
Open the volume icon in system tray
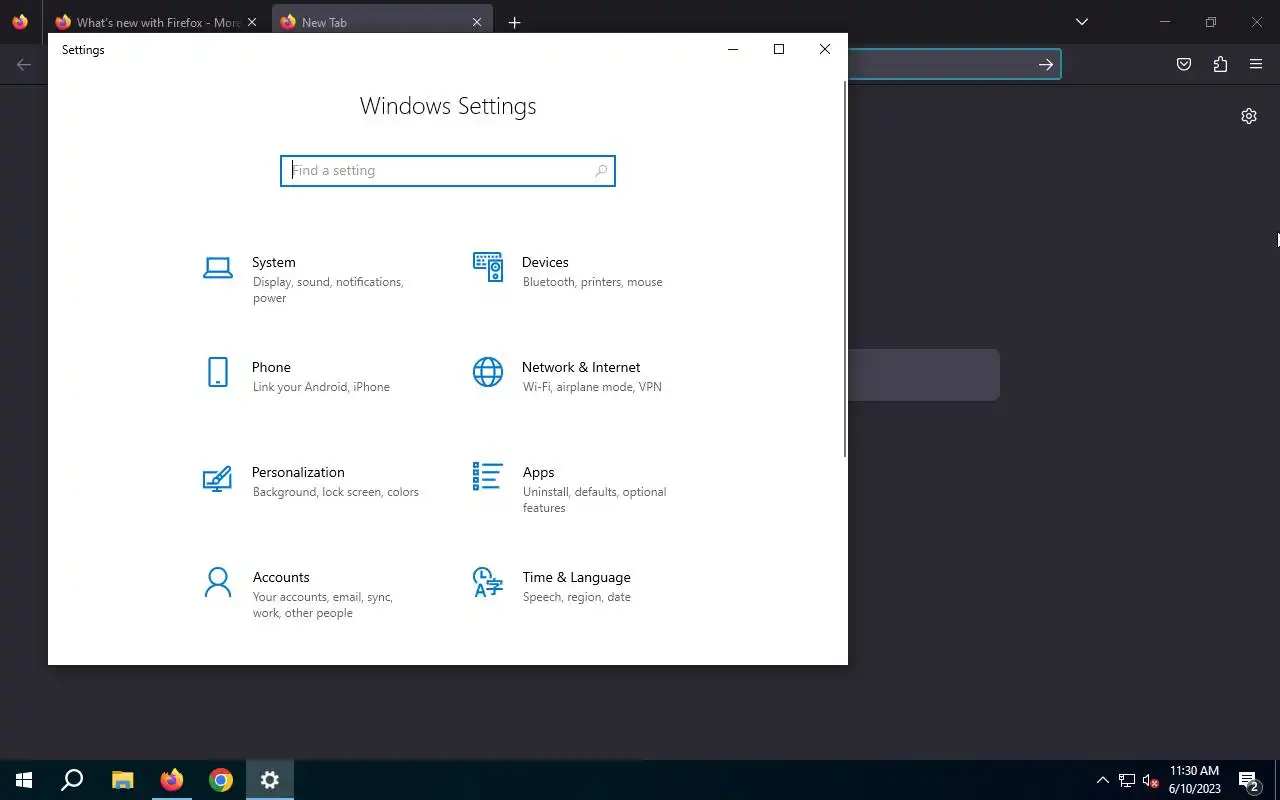[1150, 780]
